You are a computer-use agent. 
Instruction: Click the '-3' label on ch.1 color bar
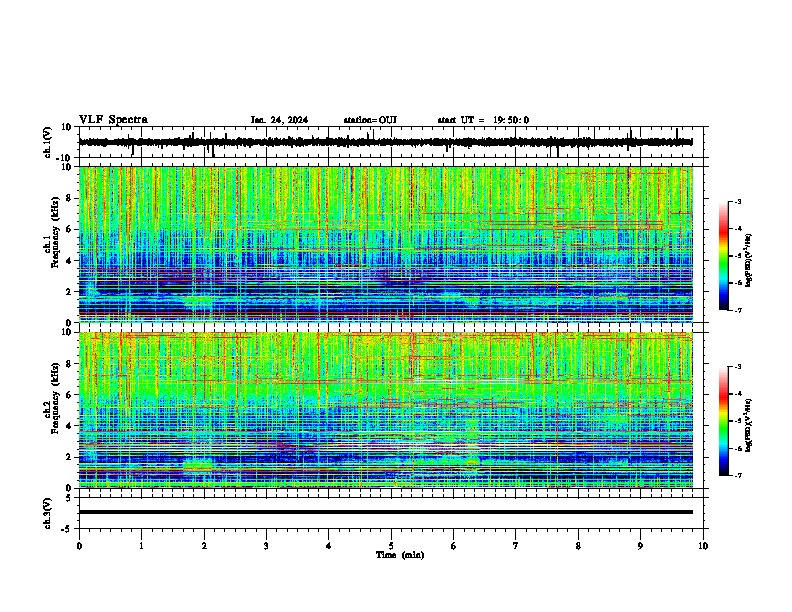737,201
